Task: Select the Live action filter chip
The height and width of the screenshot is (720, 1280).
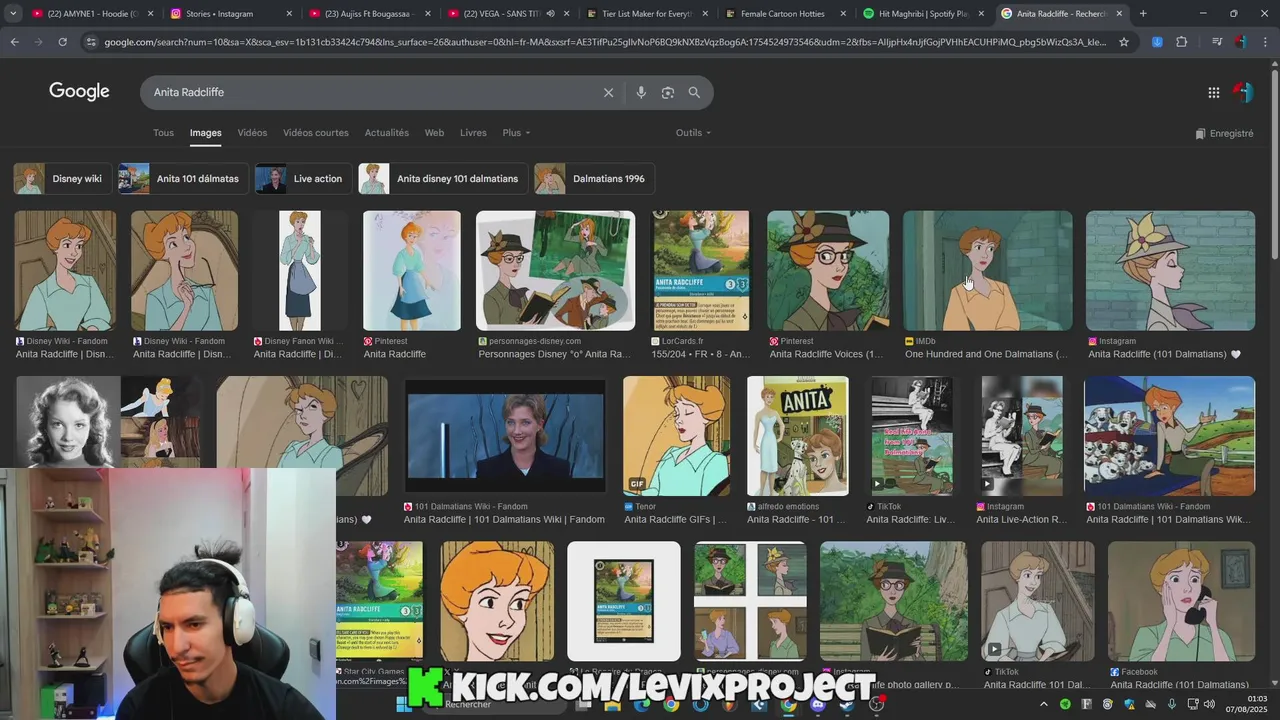Action: click(x=303, y=179)
